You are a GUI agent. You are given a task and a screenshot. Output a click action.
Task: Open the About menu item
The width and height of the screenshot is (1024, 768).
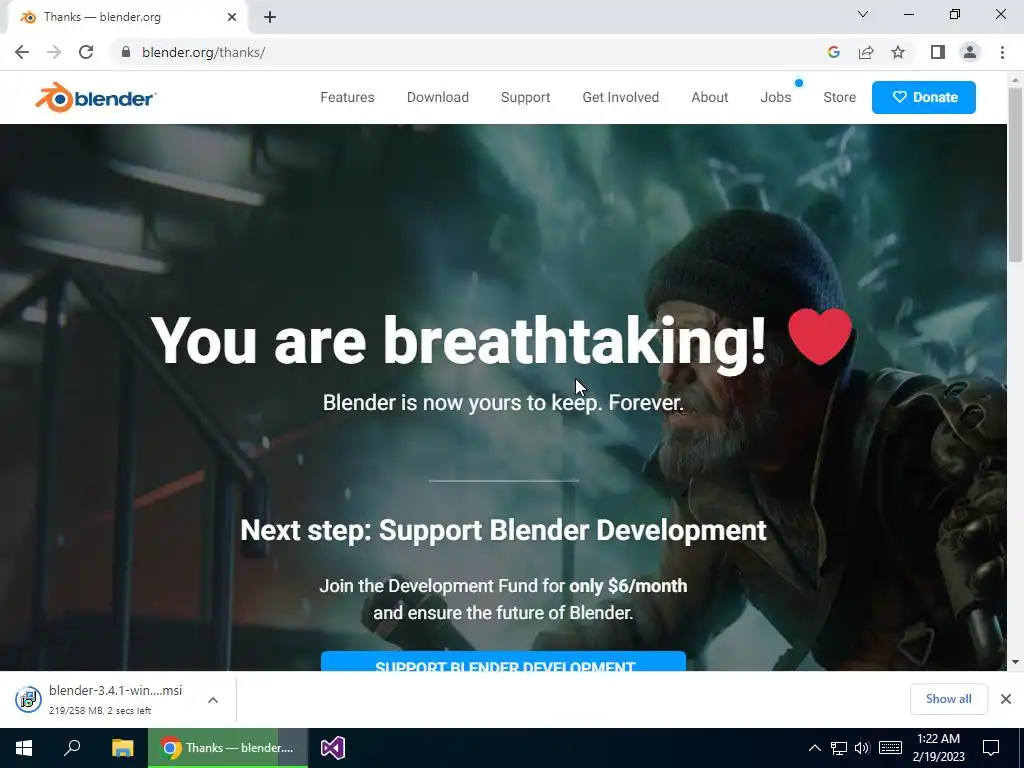710,97
